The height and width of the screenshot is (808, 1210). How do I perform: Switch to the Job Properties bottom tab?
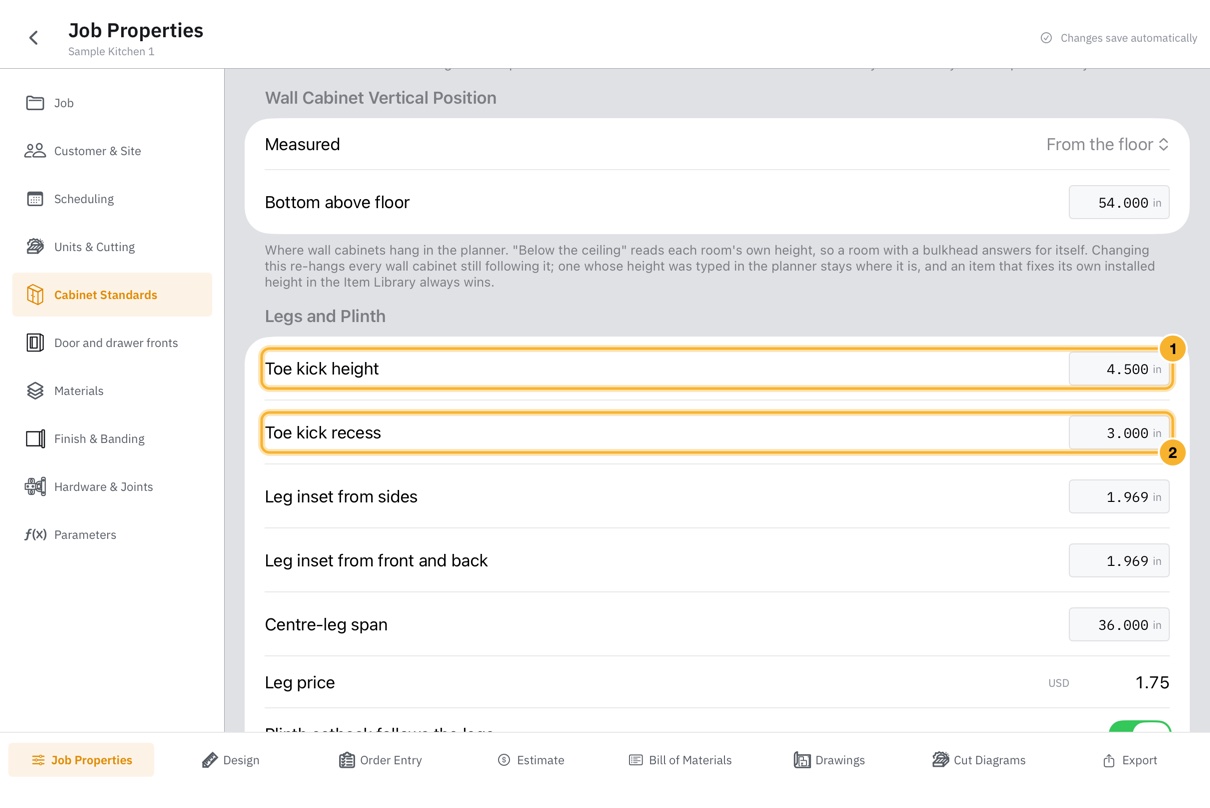[81, 760]
